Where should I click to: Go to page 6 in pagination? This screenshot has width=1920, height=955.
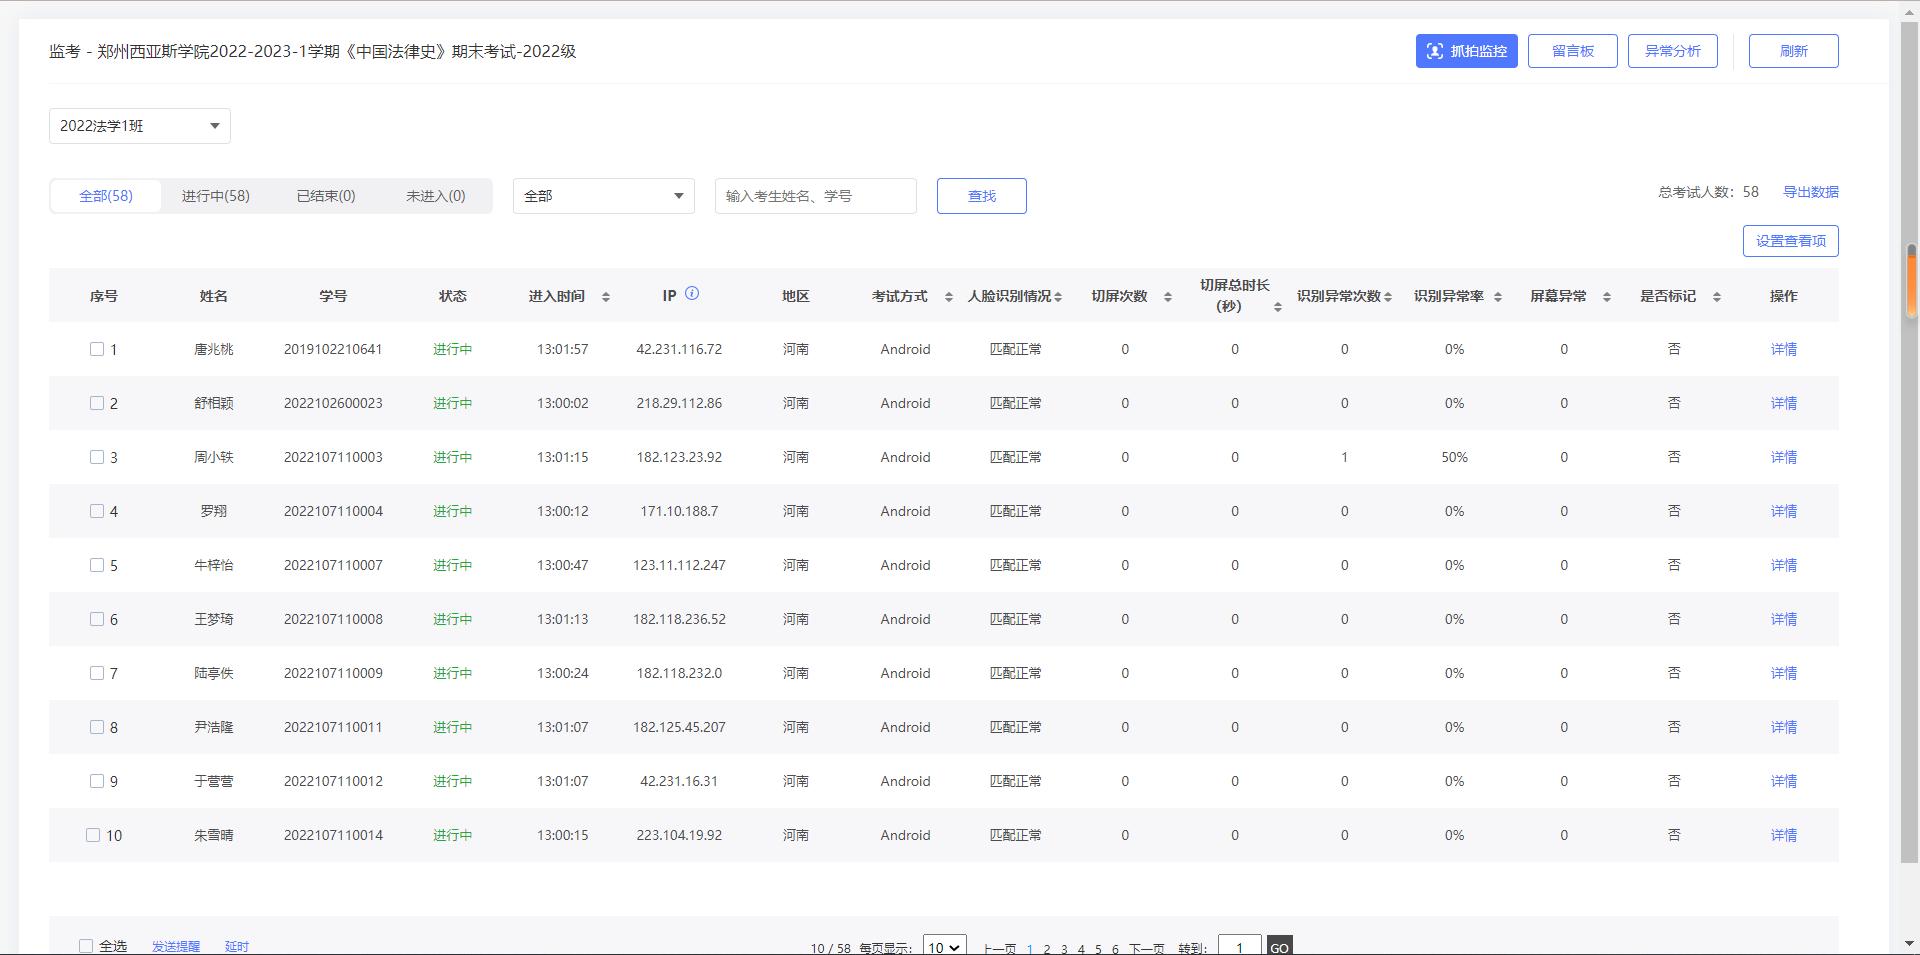click(x=1115, y=948)
